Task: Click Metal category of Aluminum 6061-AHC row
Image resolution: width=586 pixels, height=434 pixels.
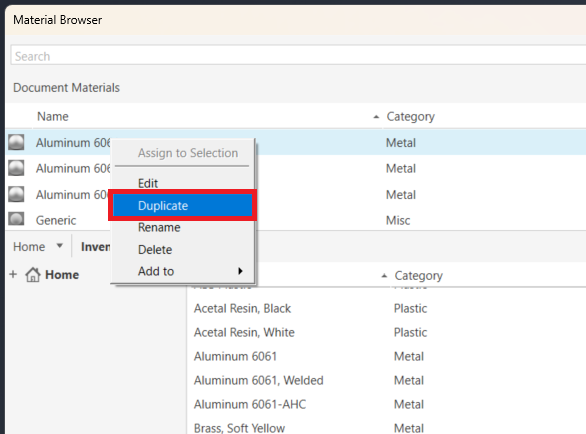Action: 409,404
